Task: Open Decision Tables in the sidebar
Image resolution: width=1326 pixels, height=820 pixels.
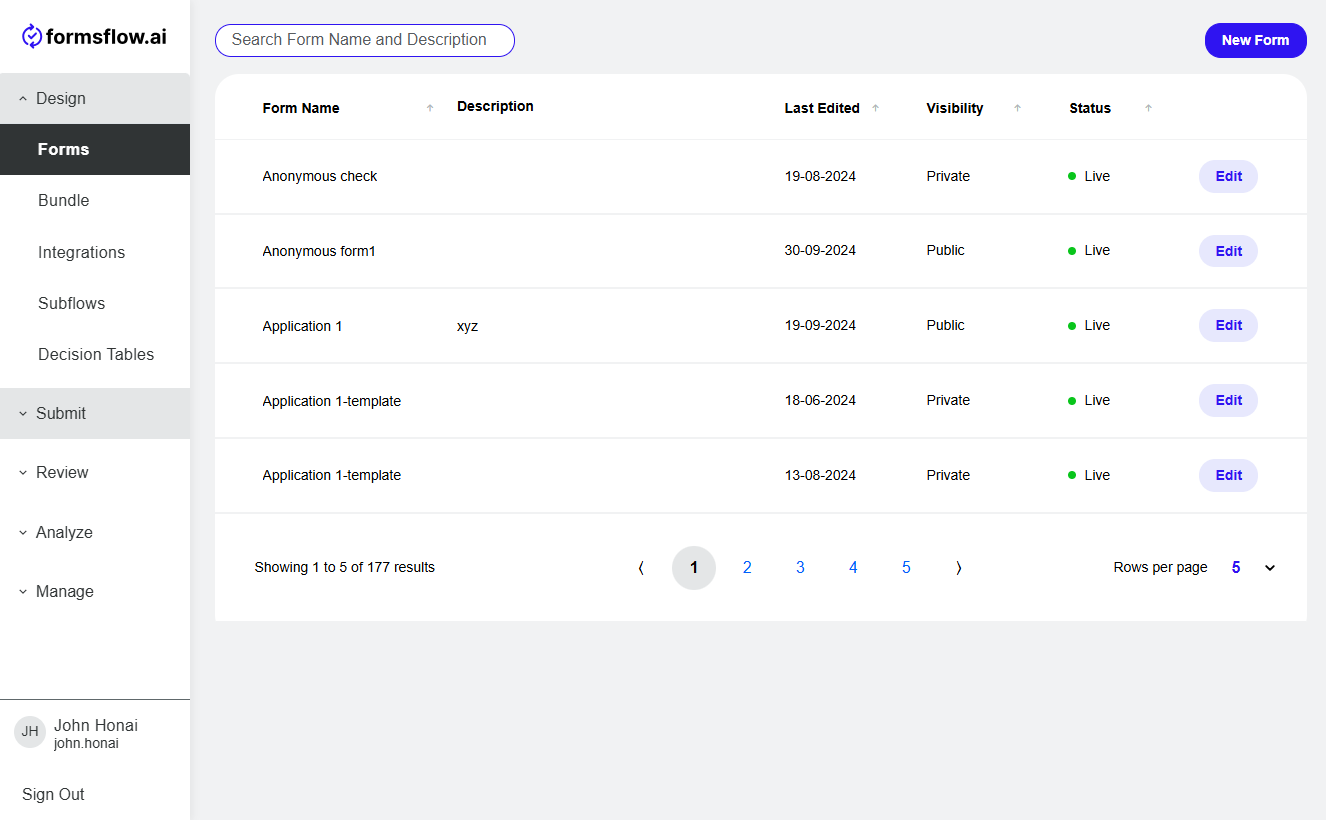Action: pos(95,354)
